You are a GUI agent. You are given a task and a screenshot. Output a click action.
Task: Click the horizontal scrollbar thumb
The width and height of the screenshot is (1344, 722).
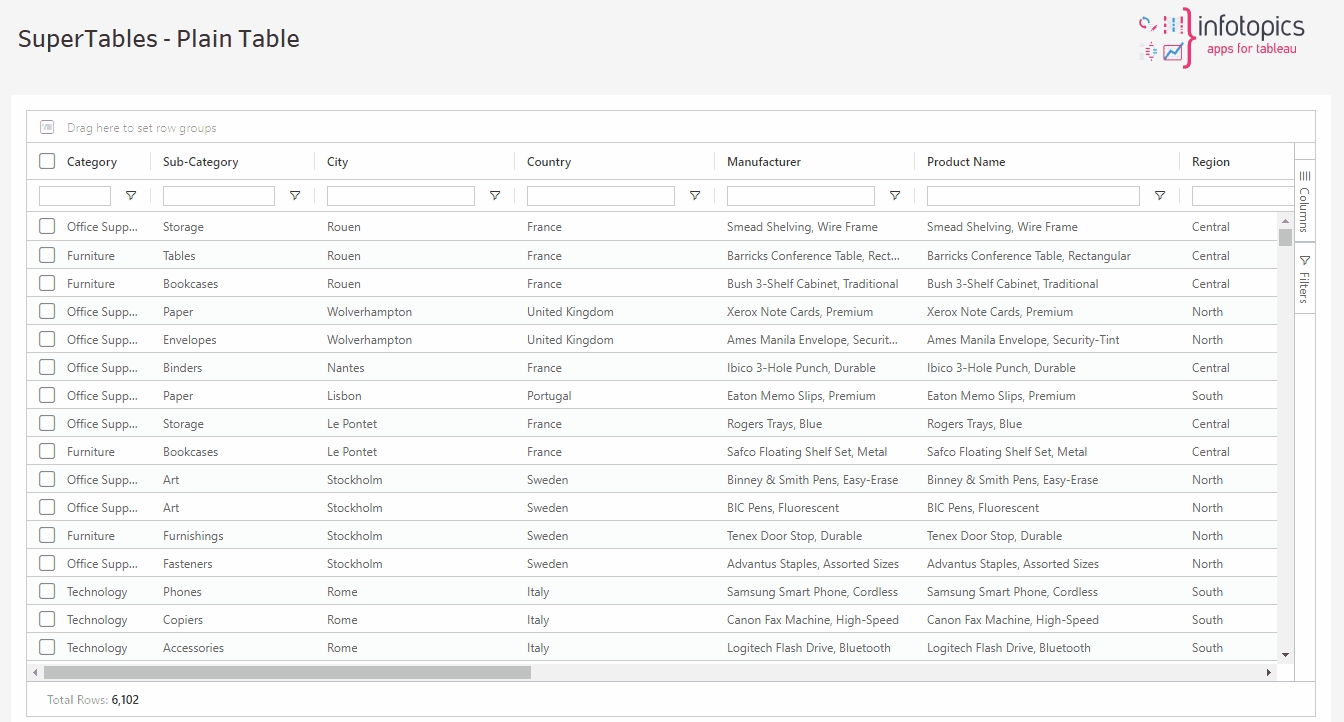(287, 673)
